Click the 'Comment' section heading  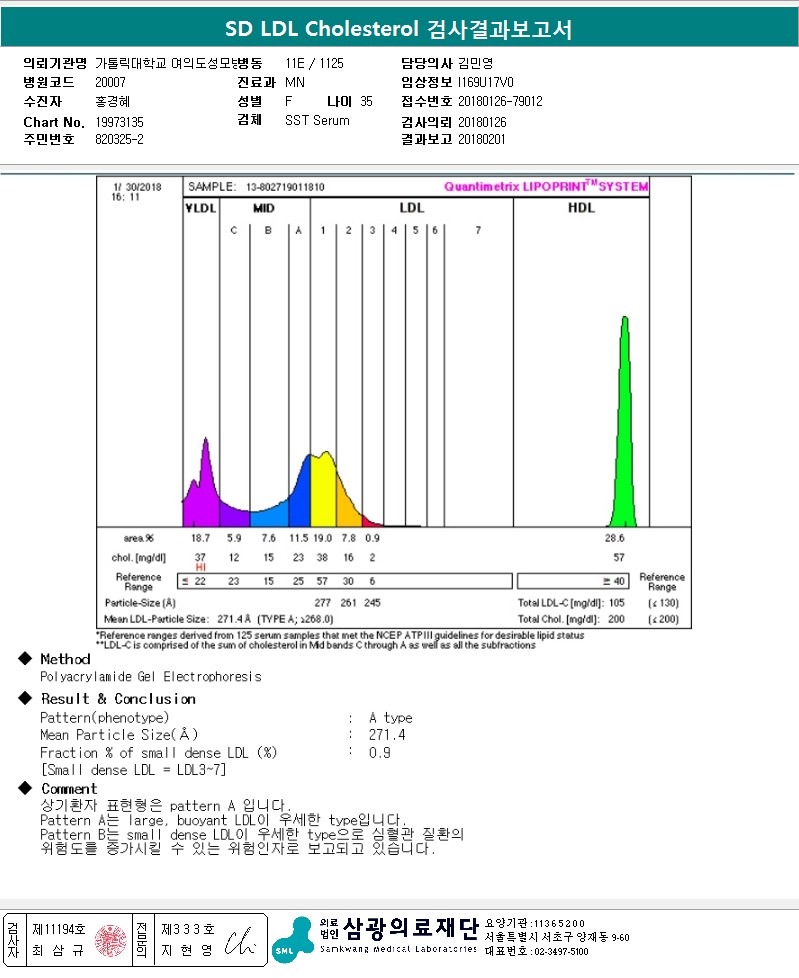[69, 788]
